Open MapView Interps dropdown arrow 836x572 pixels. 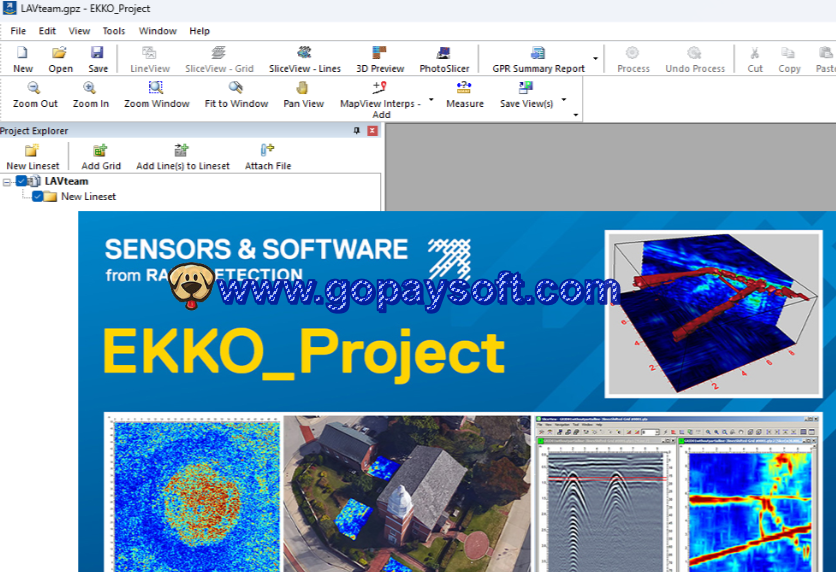coord(431,100)
